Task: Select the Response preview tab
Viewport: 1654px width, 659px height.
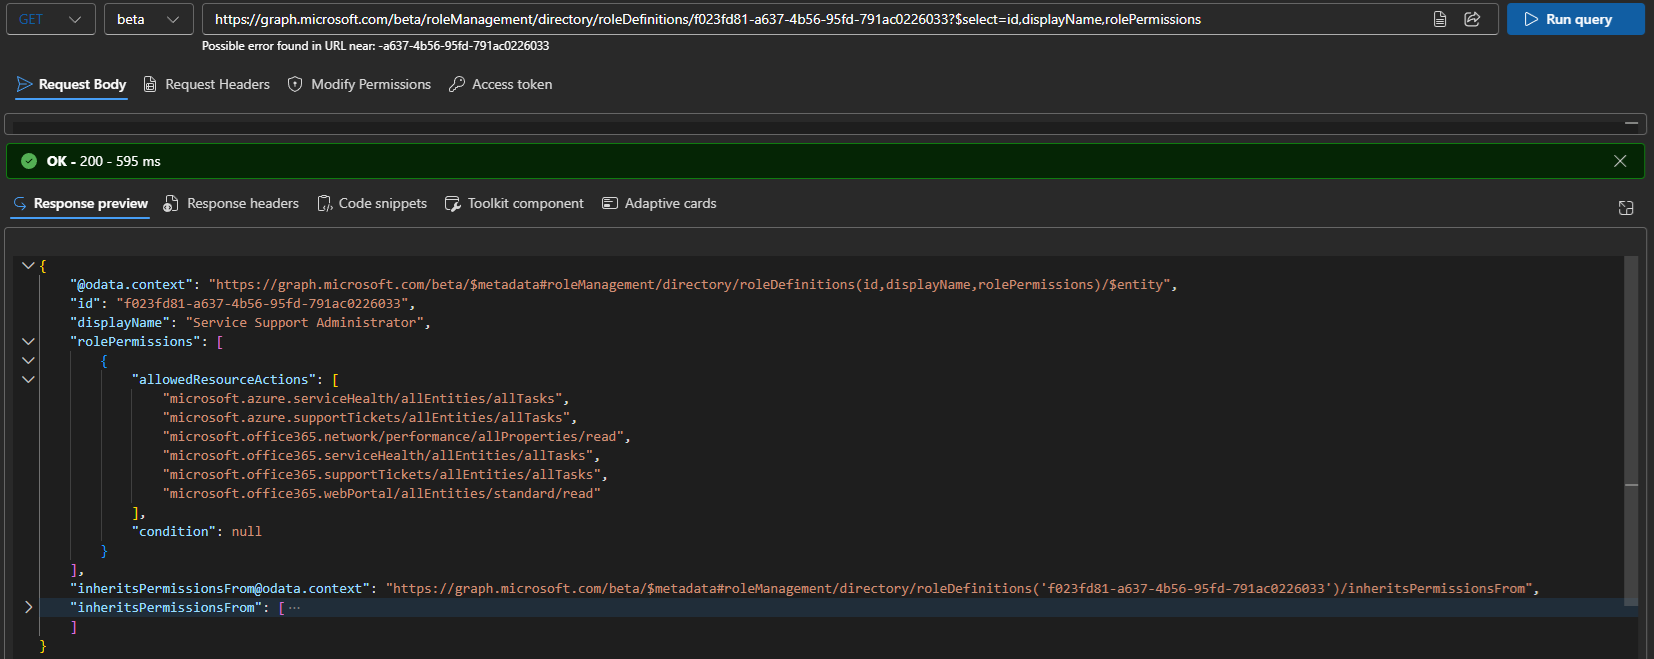Action: pyautogui.click(x=81, y=204)
